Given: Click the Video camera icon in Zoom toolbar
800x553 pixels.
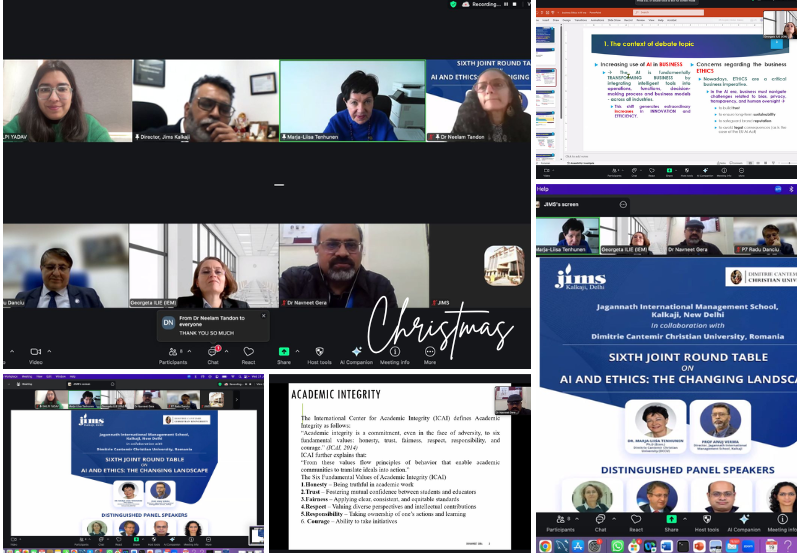Looking at the screenshot, I should tap(35, 352).
